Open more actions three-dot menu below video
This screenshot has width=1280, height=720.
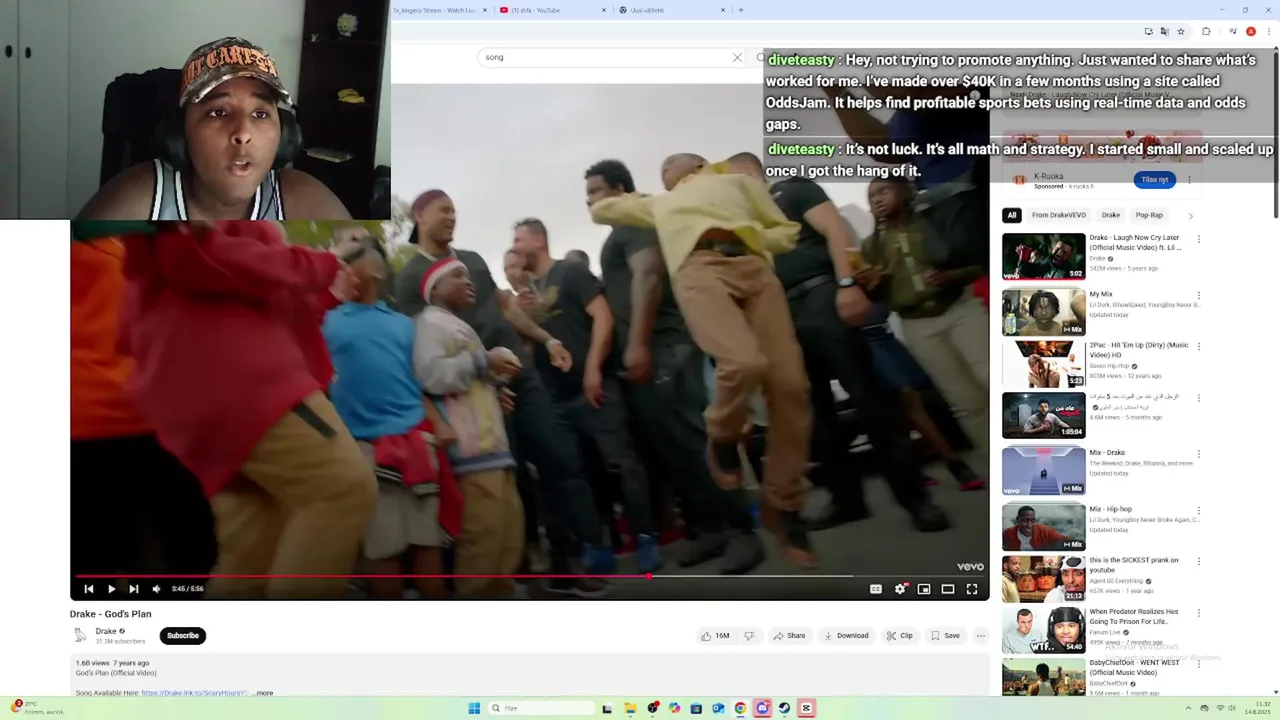[x=981, y=635]
